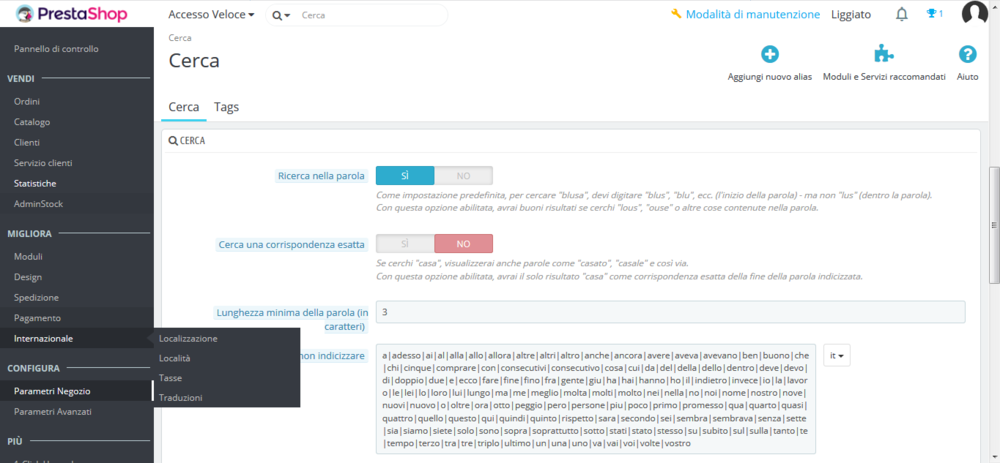Open the Catalogo menu
Viewport: 1000px width, 463px height.
[32, 122]
